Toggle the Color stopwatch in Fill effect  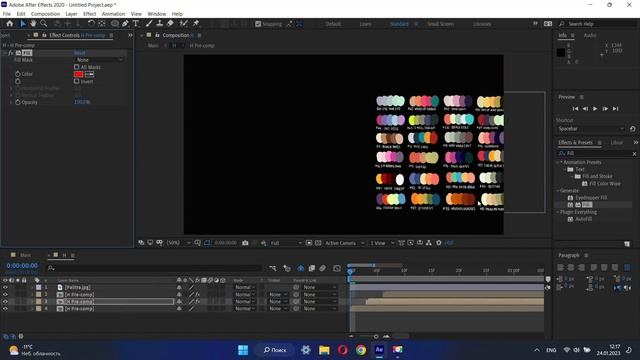point(18,74)
